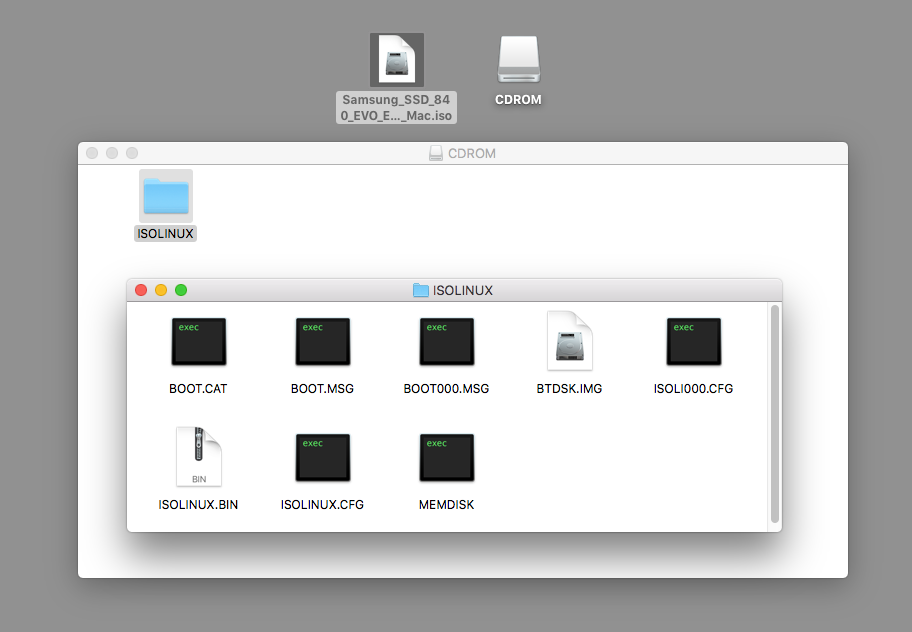Select the ISOLINUX.CFG exec file icon
Image resolution: width=912 pixels, height=632 pixels.
(x=323, y=458)
